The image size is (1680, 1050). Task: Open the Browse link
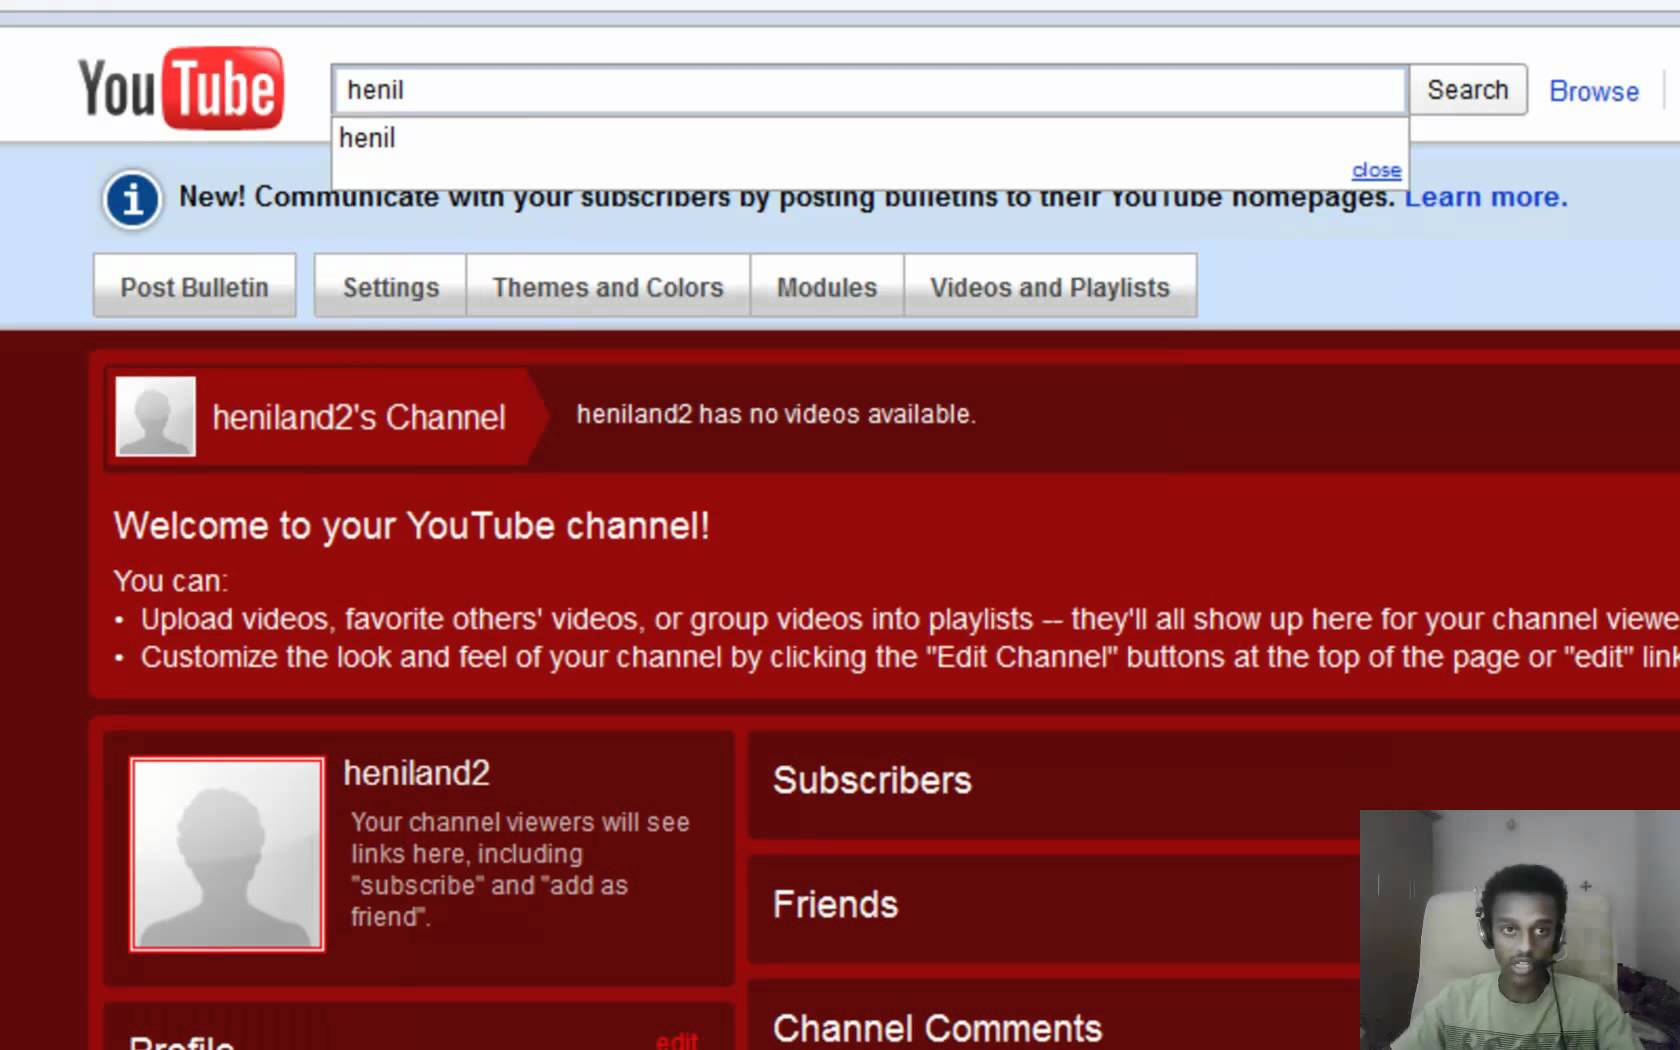pyautogui.click(x=1594, y=91)
